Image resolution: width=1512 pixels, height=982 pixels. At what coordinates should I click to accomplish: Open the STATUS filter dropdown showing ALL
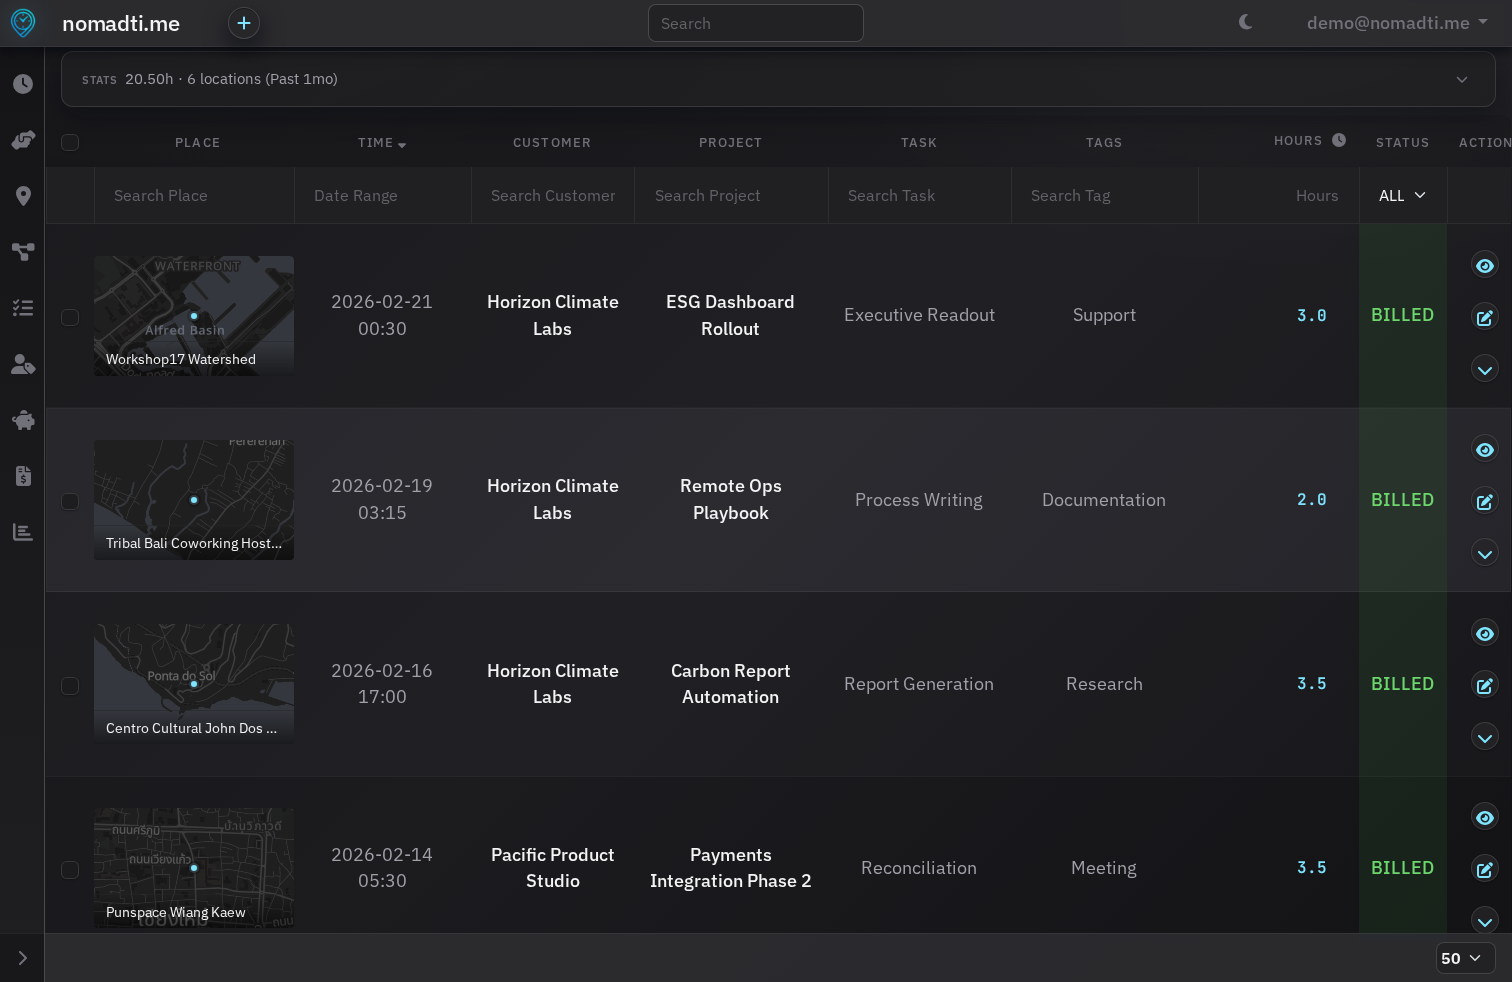(x=1402, y=195)
